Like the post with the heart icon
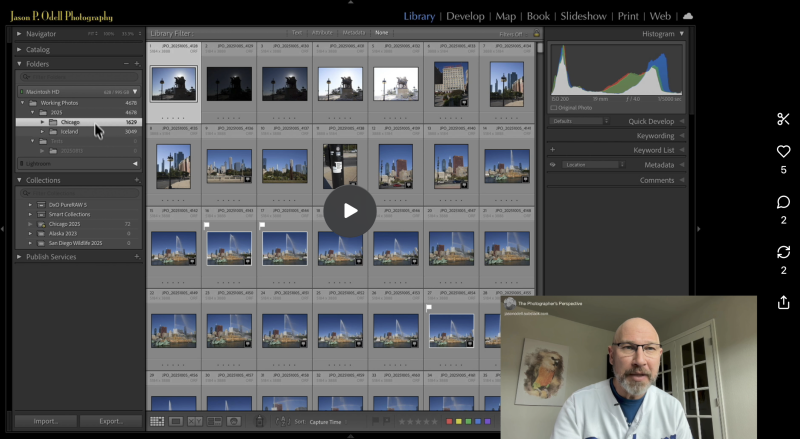This screenshot has height=439, width=800. 783,151
